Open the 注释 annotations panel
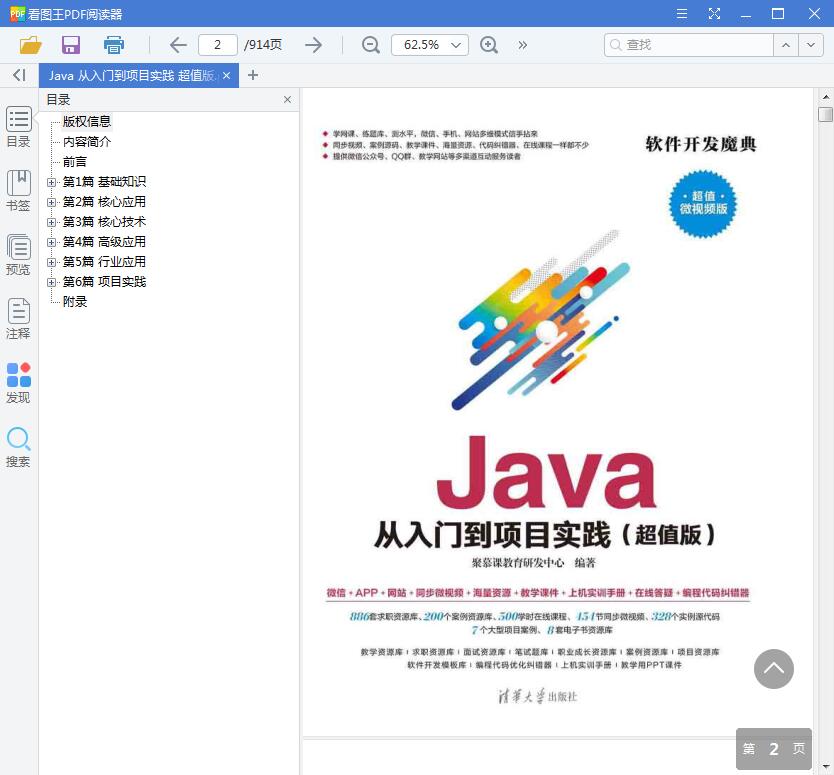Viewport: 834px width, 775px height. 19,319
